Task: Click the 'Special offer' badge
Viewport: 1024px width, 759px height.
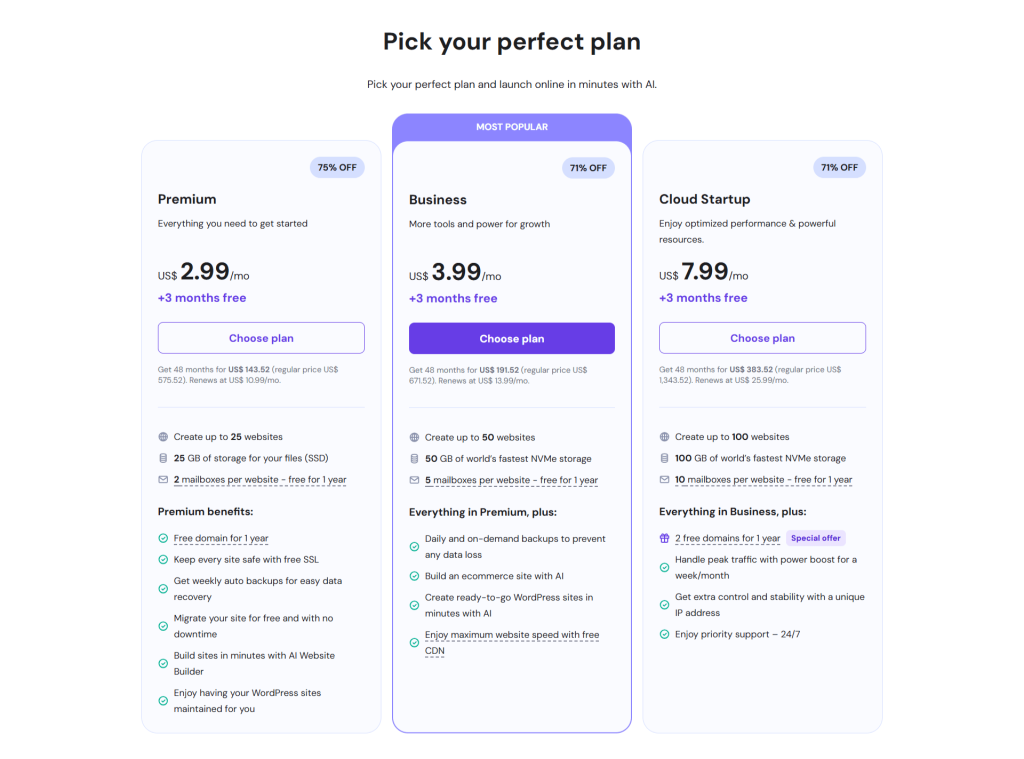Action: (x=816, y=538)
